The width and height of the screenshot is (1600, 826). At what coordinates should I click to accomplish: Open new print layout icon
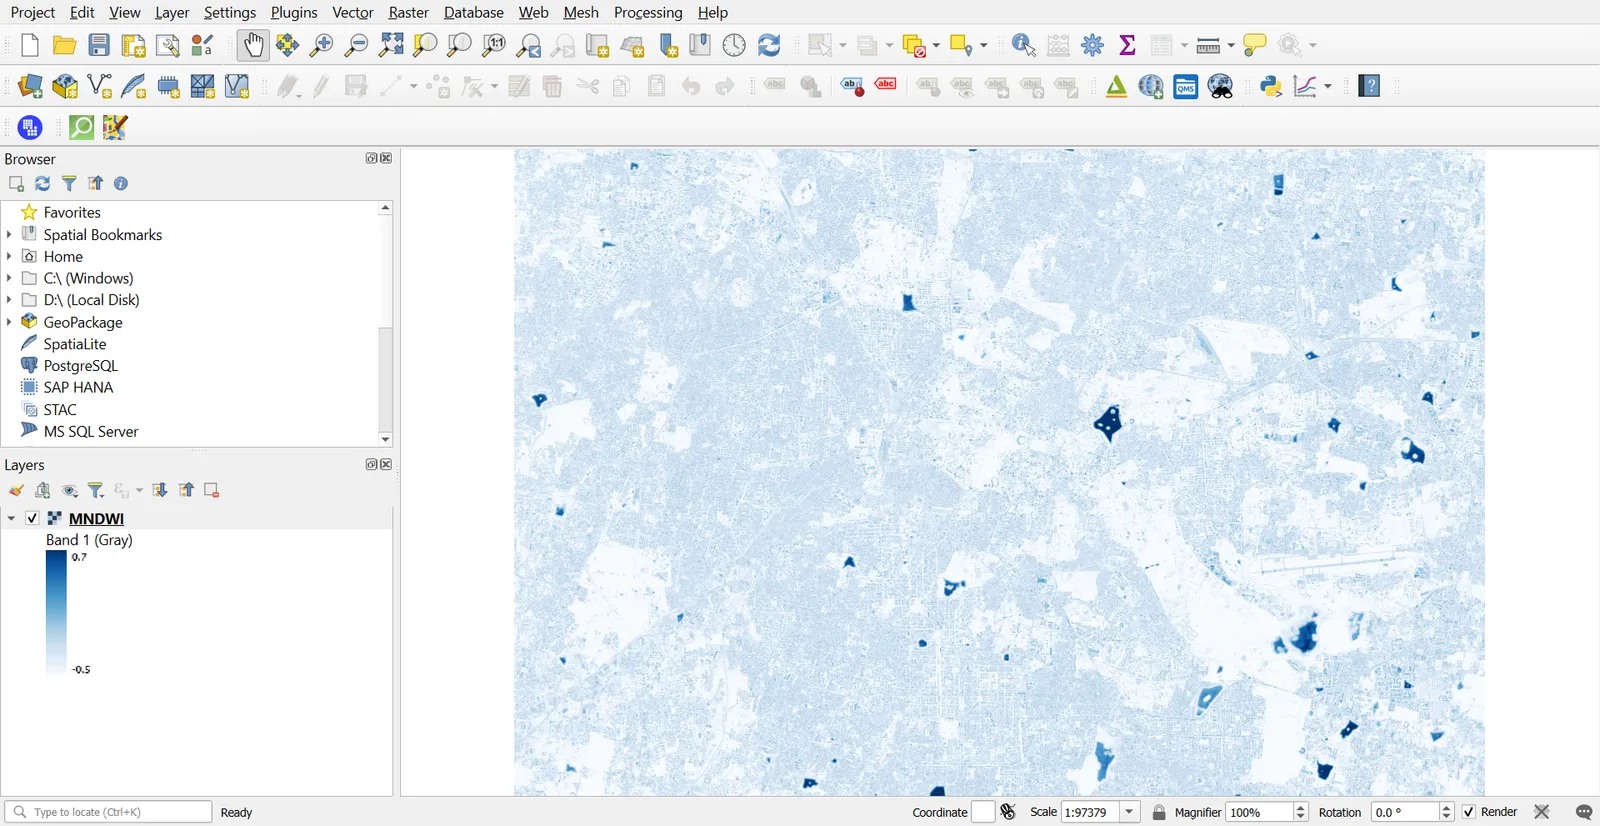133,45
